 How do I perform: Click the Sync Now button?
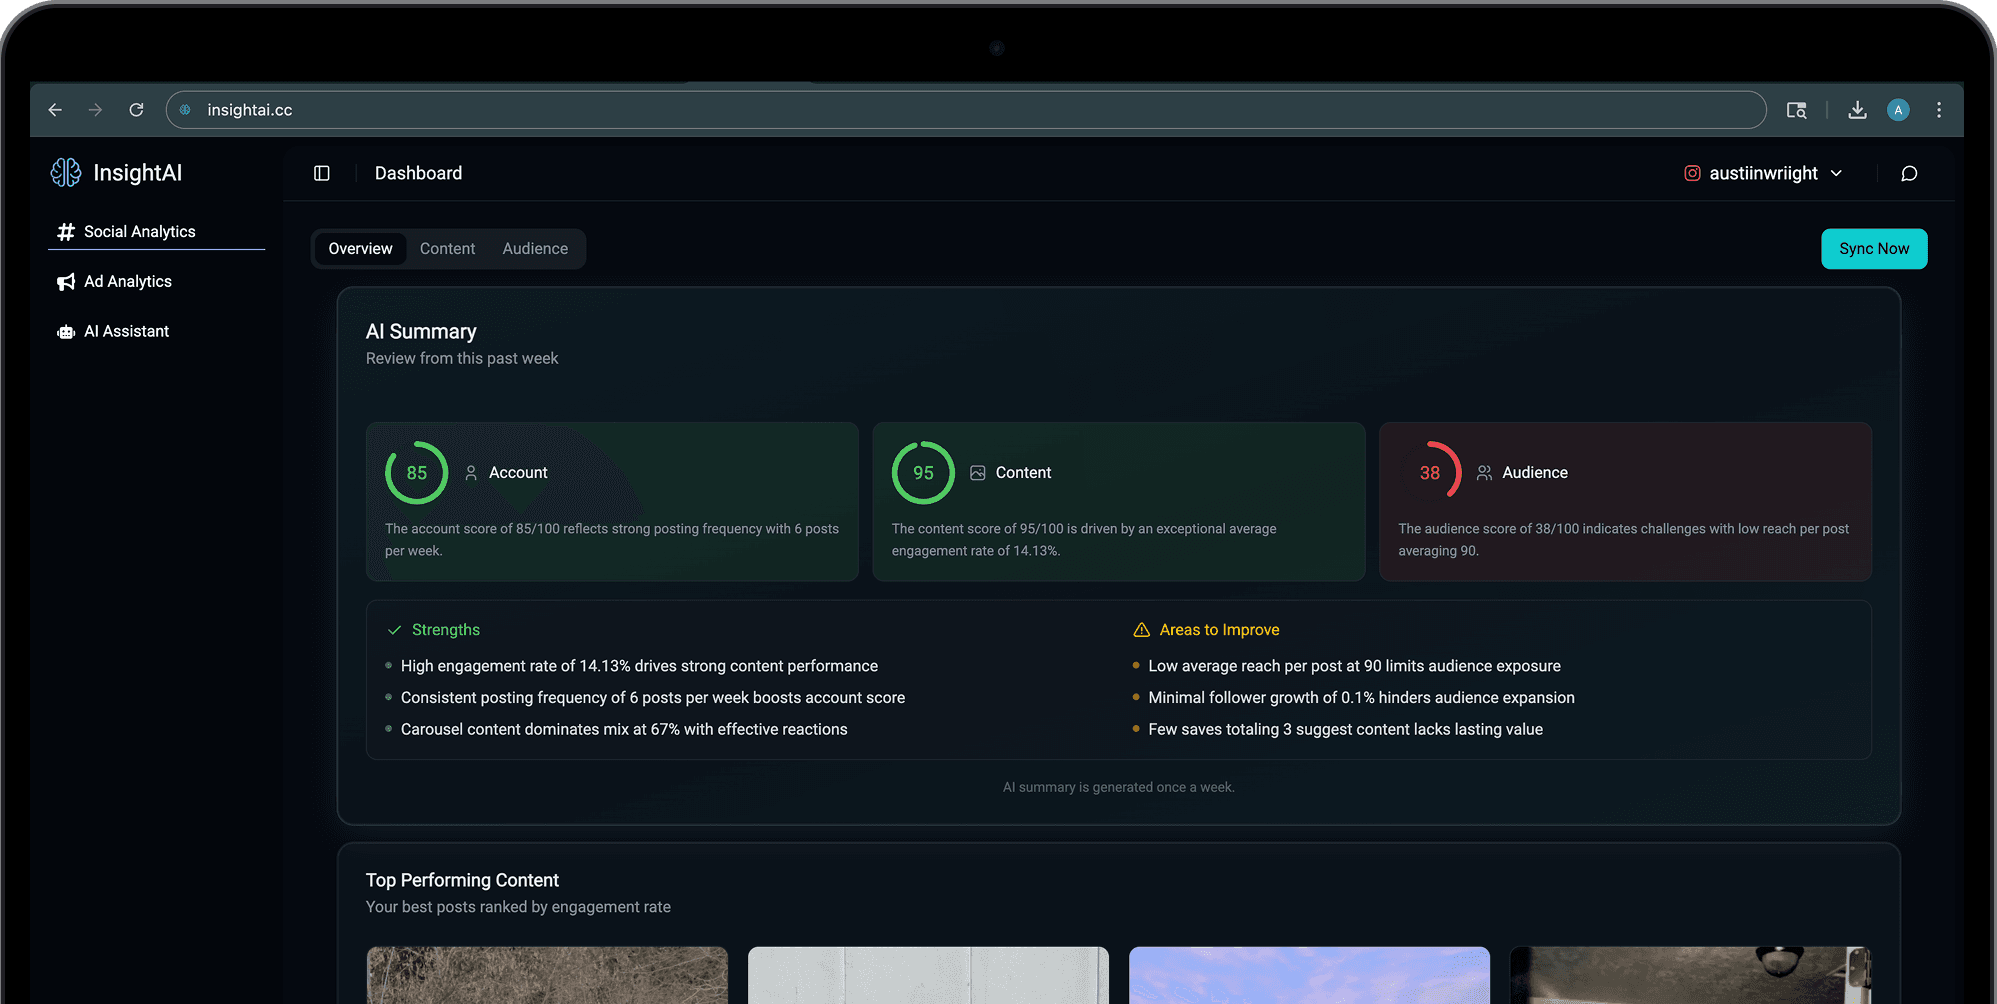click(x=1874, y=248)
